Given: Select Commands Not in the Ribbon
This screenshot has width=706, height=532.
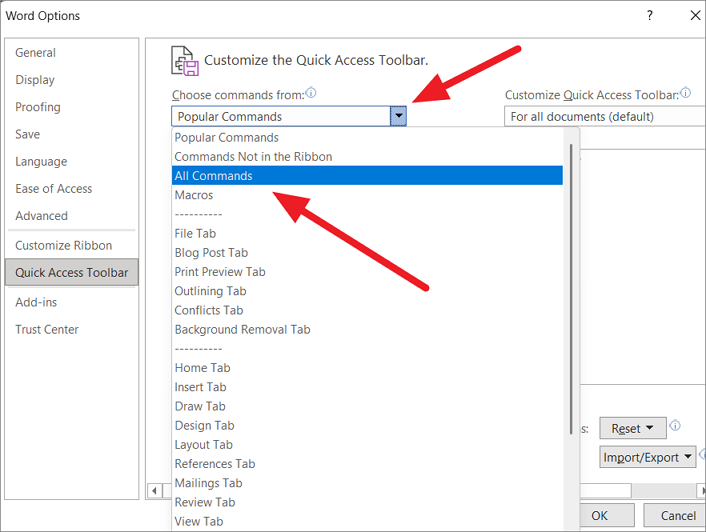Looking at the screenshot, I should [367, 157].
